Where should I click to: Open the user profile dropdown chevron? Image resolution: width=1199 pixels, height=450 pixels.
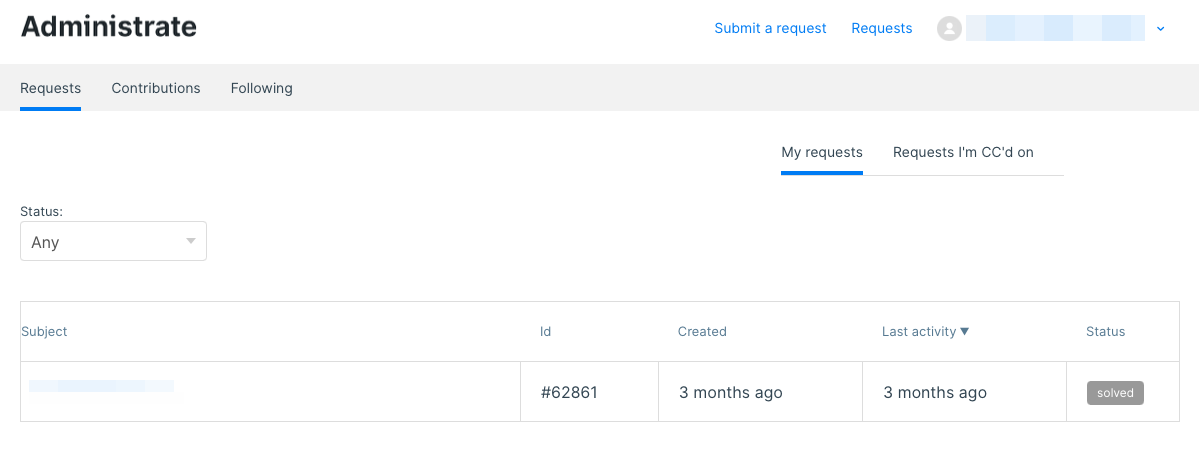[x=1160, y=29]
